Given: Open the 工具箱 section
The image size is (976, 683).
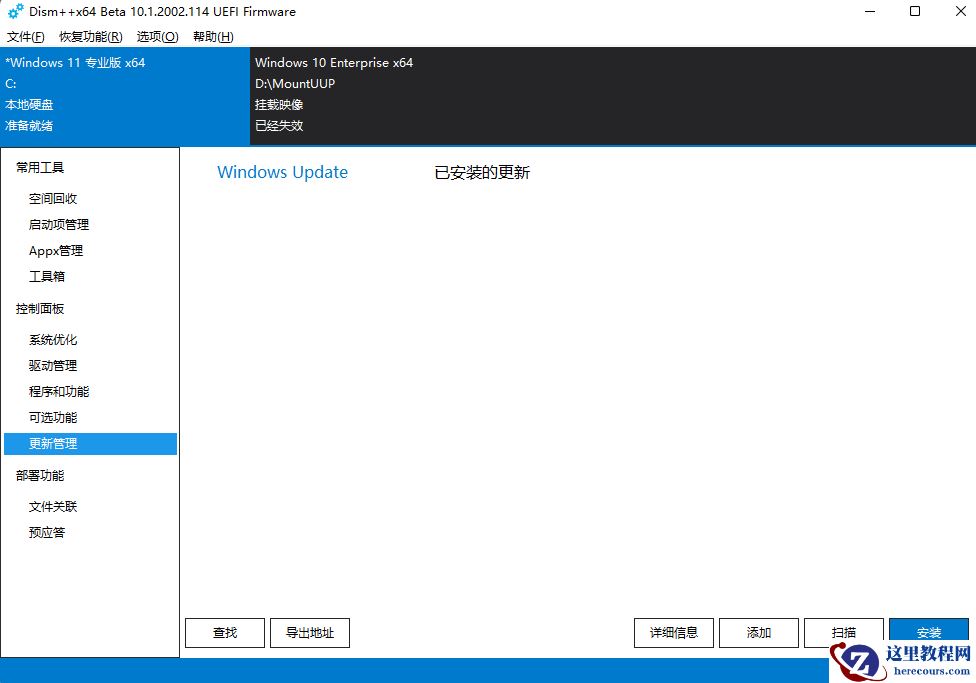Looking at the screenshot, I should pyautogui.click(x=46, y=276).
